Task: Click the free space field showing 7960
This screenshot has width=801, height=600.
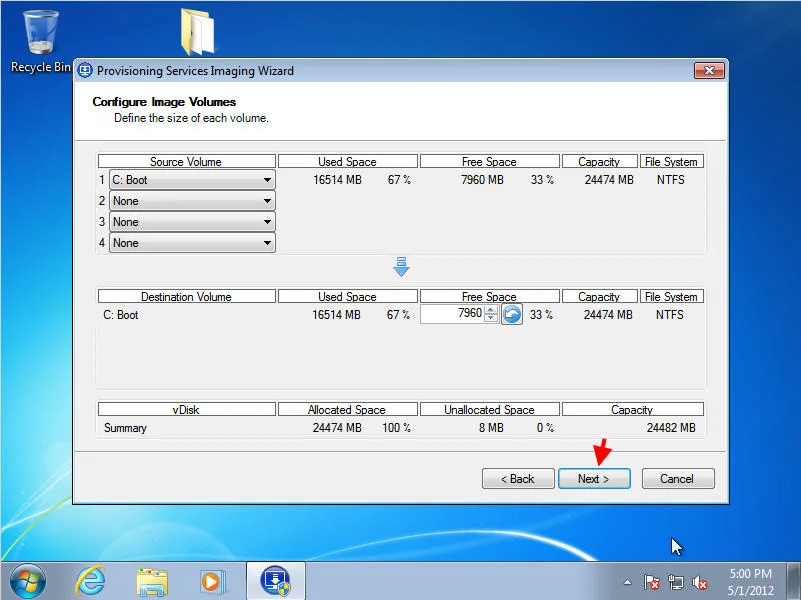Action: [x=452, y=314]
